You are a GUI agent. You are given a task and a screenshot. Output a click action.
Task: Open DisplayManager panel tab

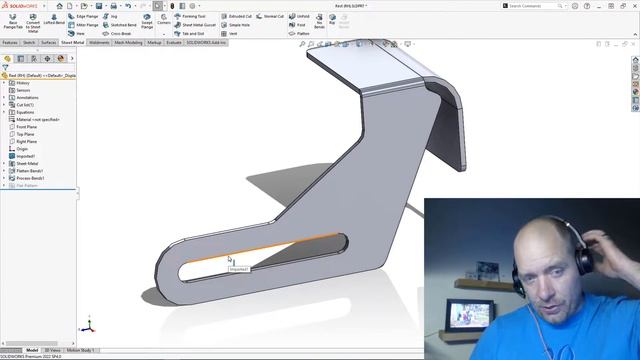[x=61, y=59]
